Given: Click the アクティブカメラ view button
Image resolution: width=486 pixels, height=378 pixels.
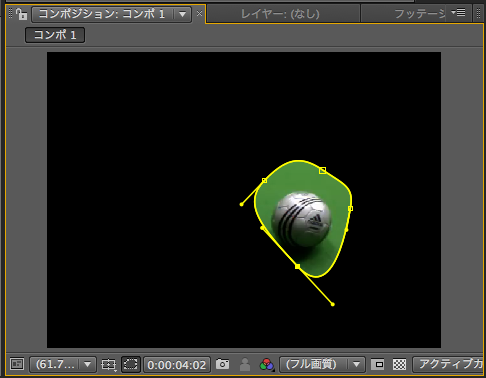Looking at the screenshot, I should 448,364.
